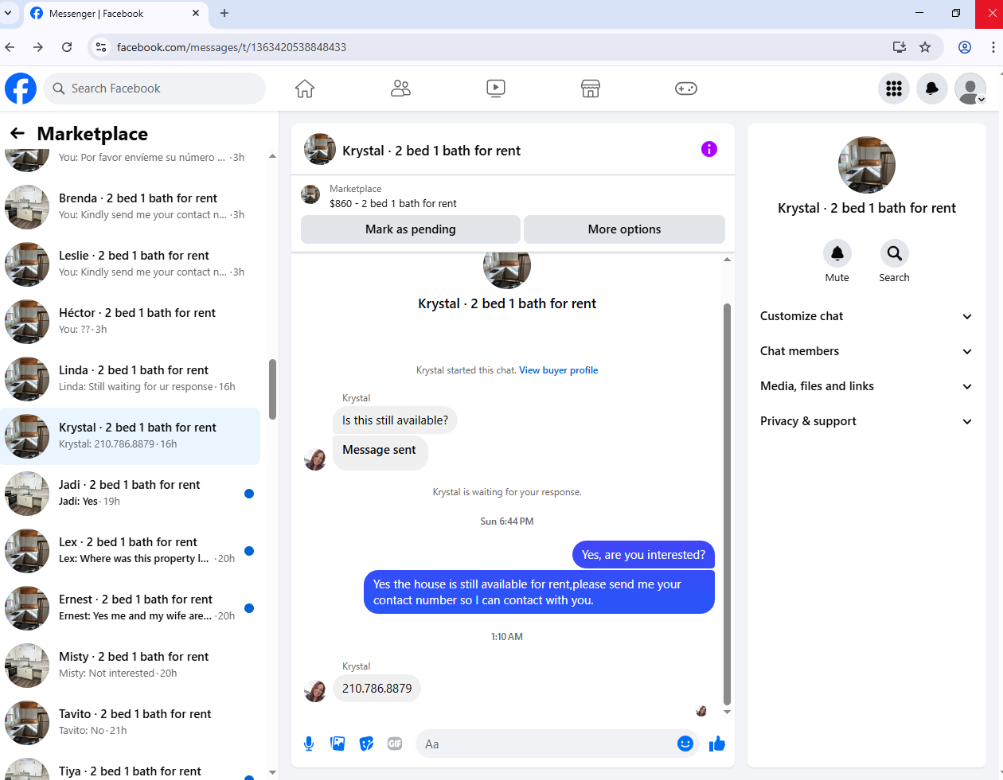Open the tab search dropdown arrow
Viewport: 1003px width, 780px height.
pos(8,13)
